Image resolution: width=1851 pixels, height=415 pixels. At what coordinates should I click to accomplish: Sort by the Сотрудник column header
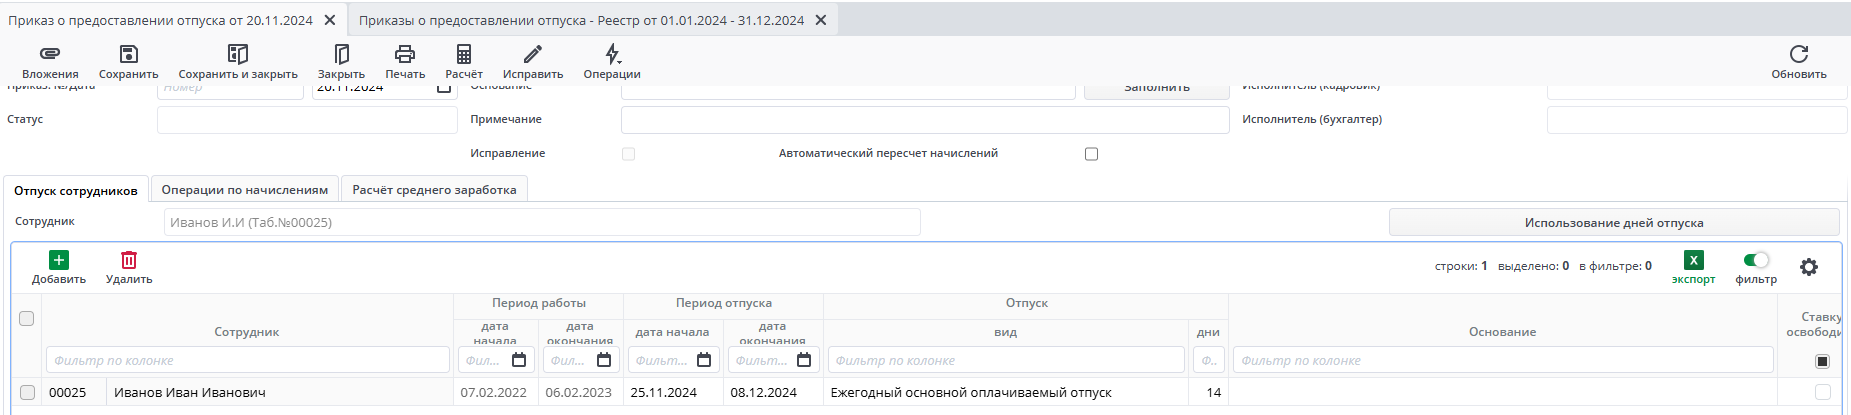(x=247, y=332)
